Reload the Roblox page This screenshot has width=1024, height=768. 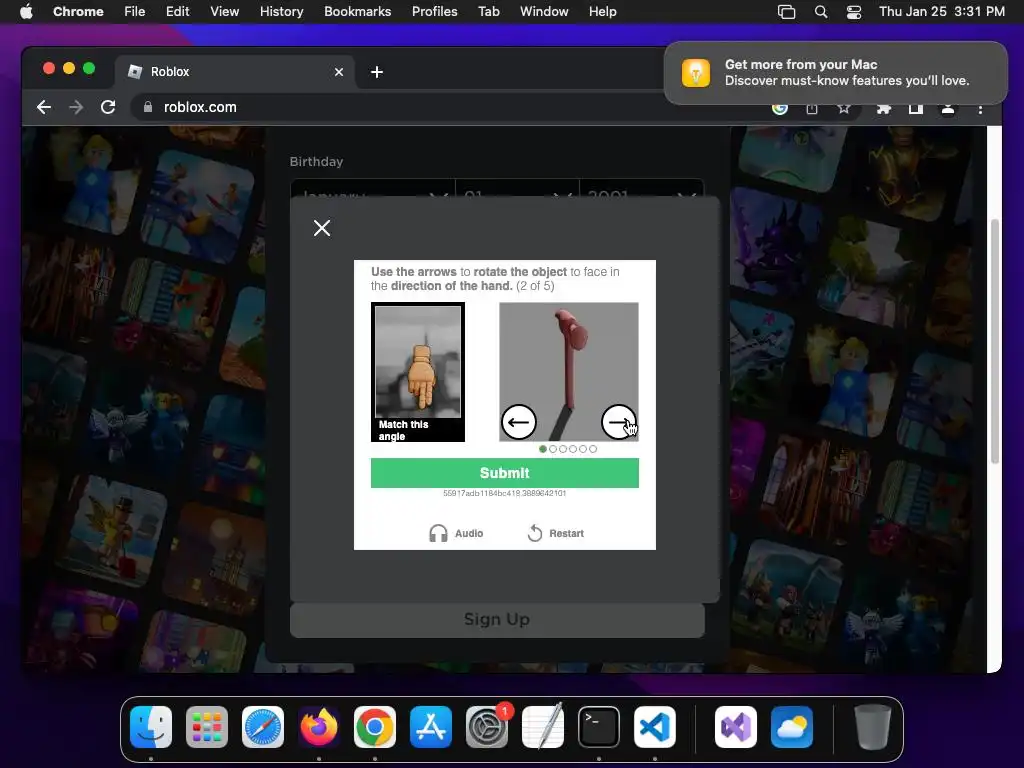coord(108,107)
